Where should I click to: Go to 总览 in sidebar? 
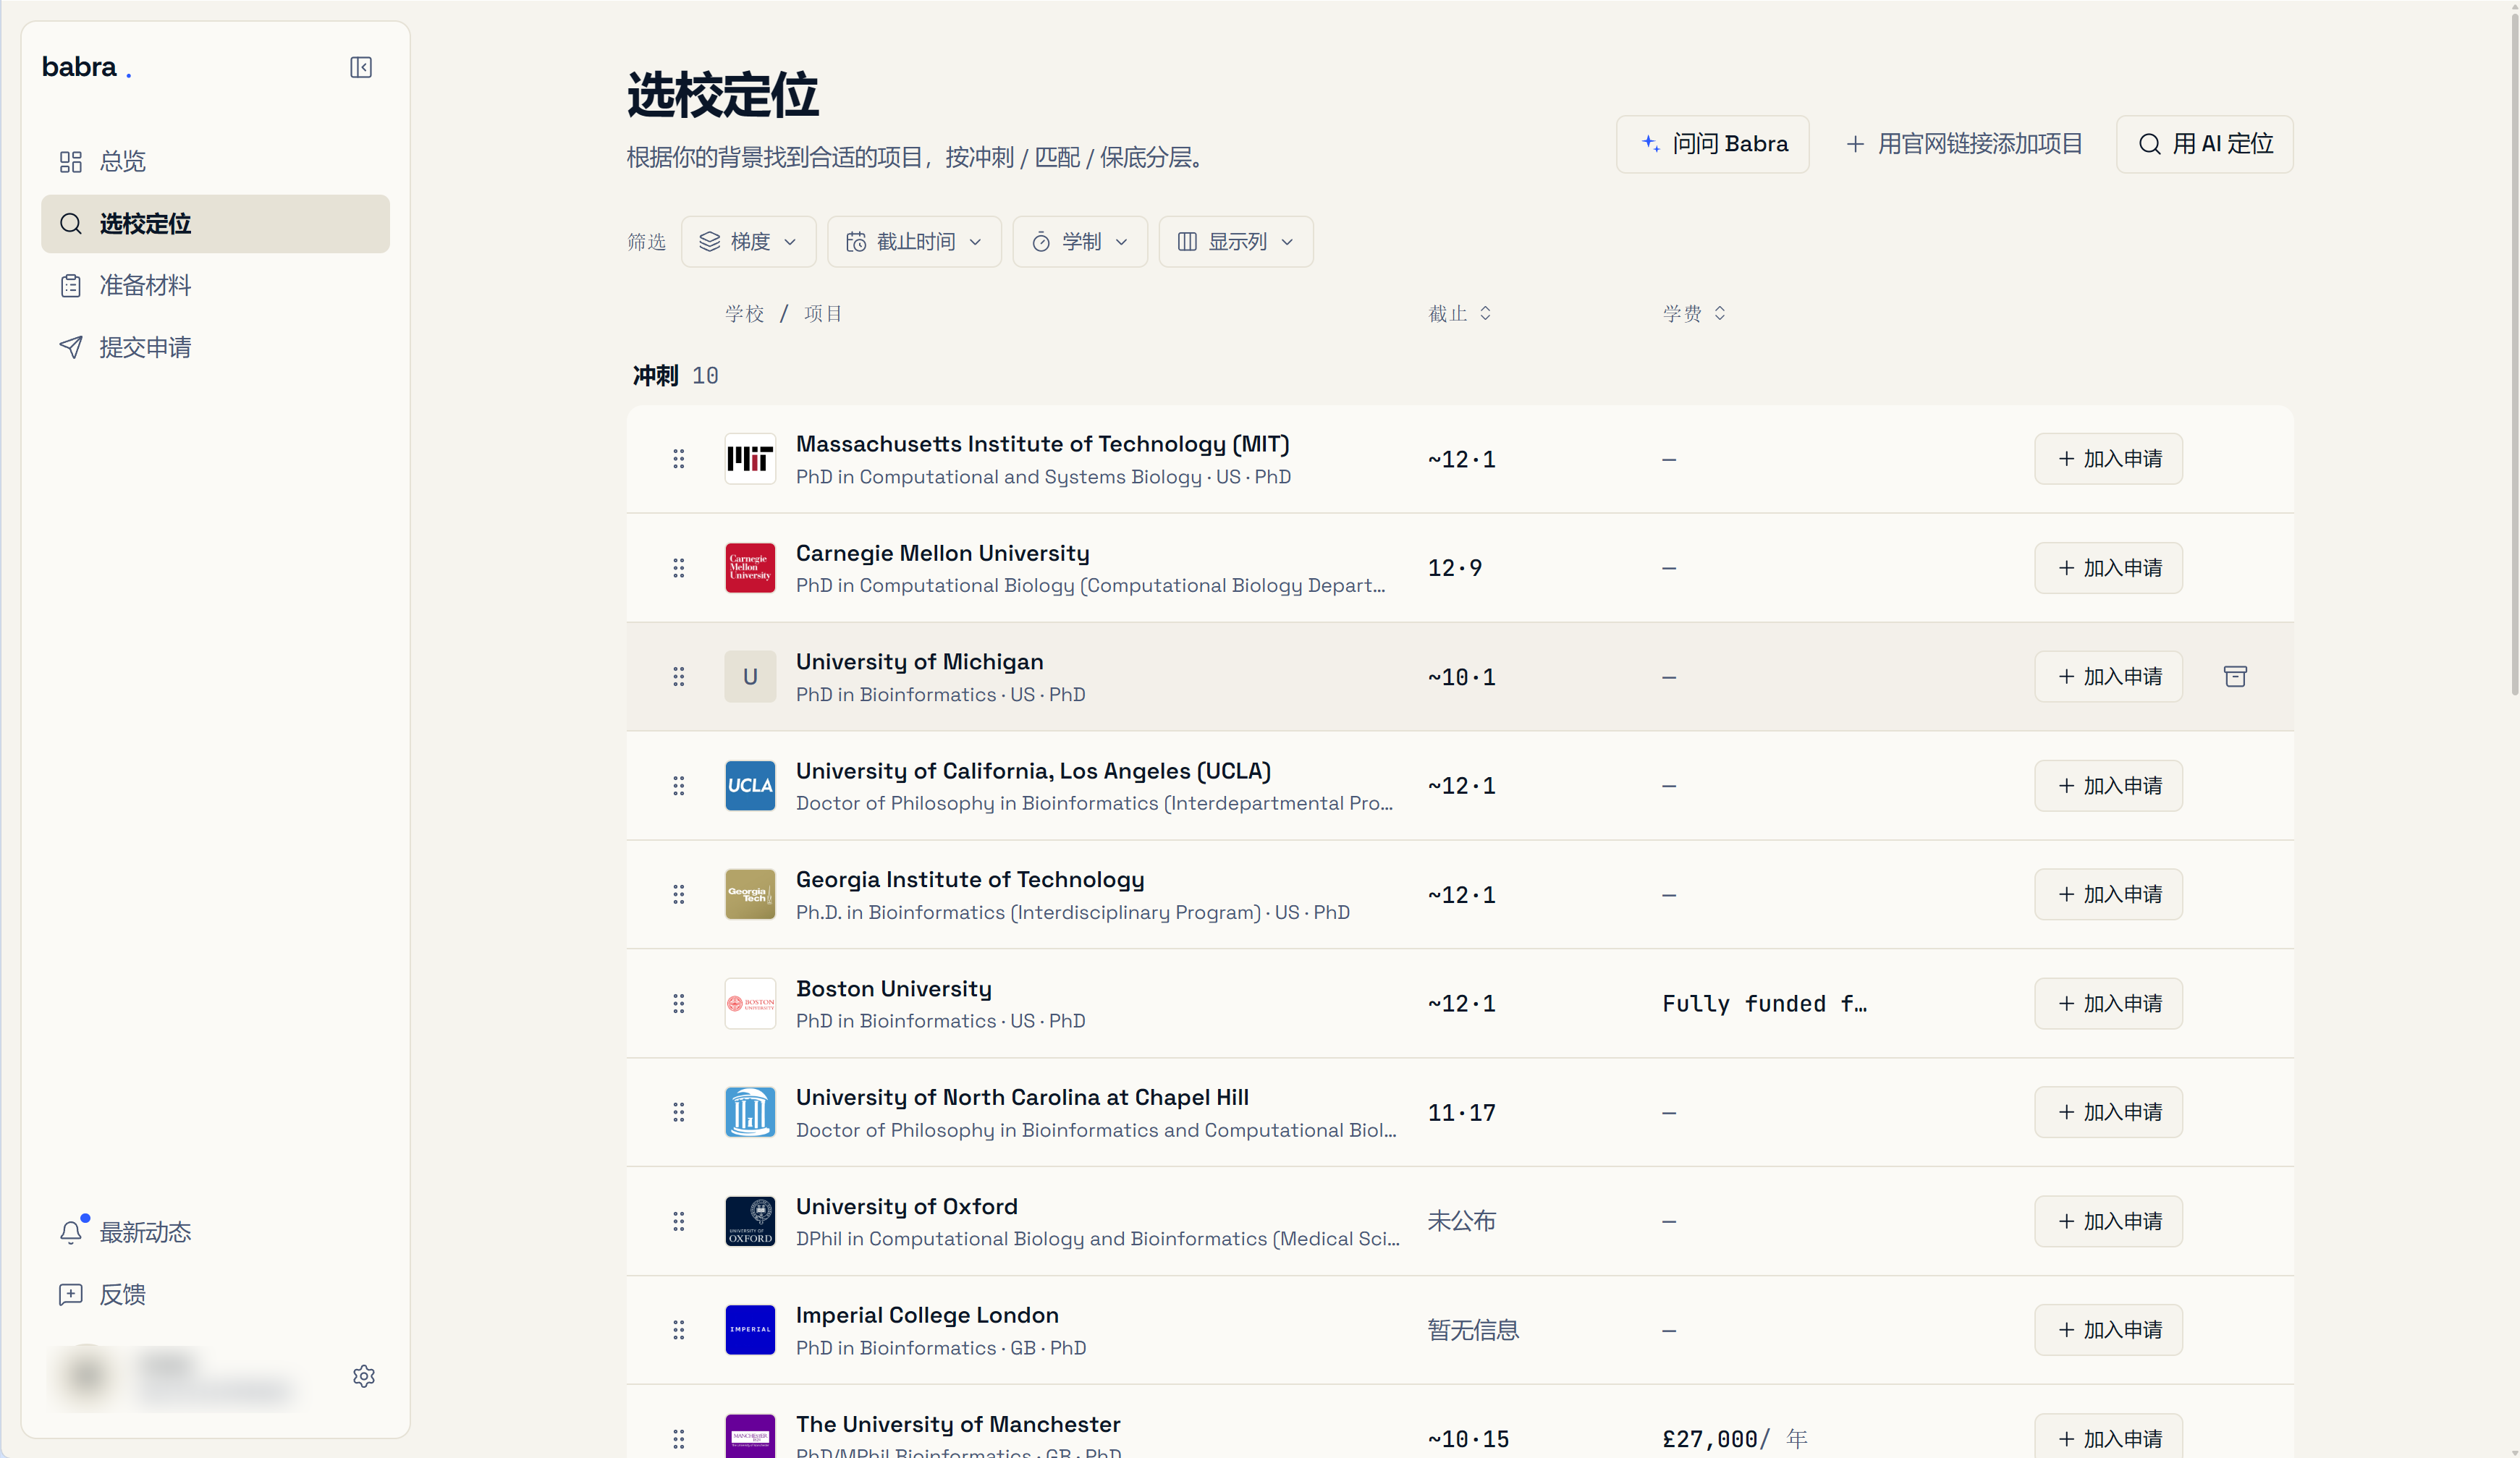(215, 161)
